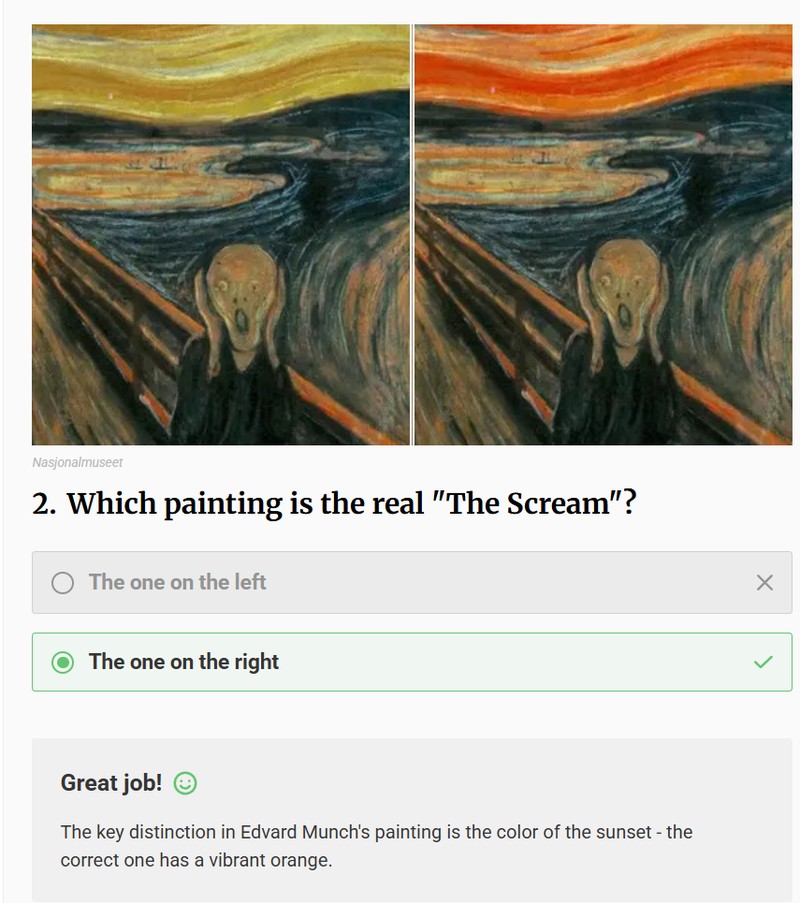Click the X icon on the left option

(764, 583)
